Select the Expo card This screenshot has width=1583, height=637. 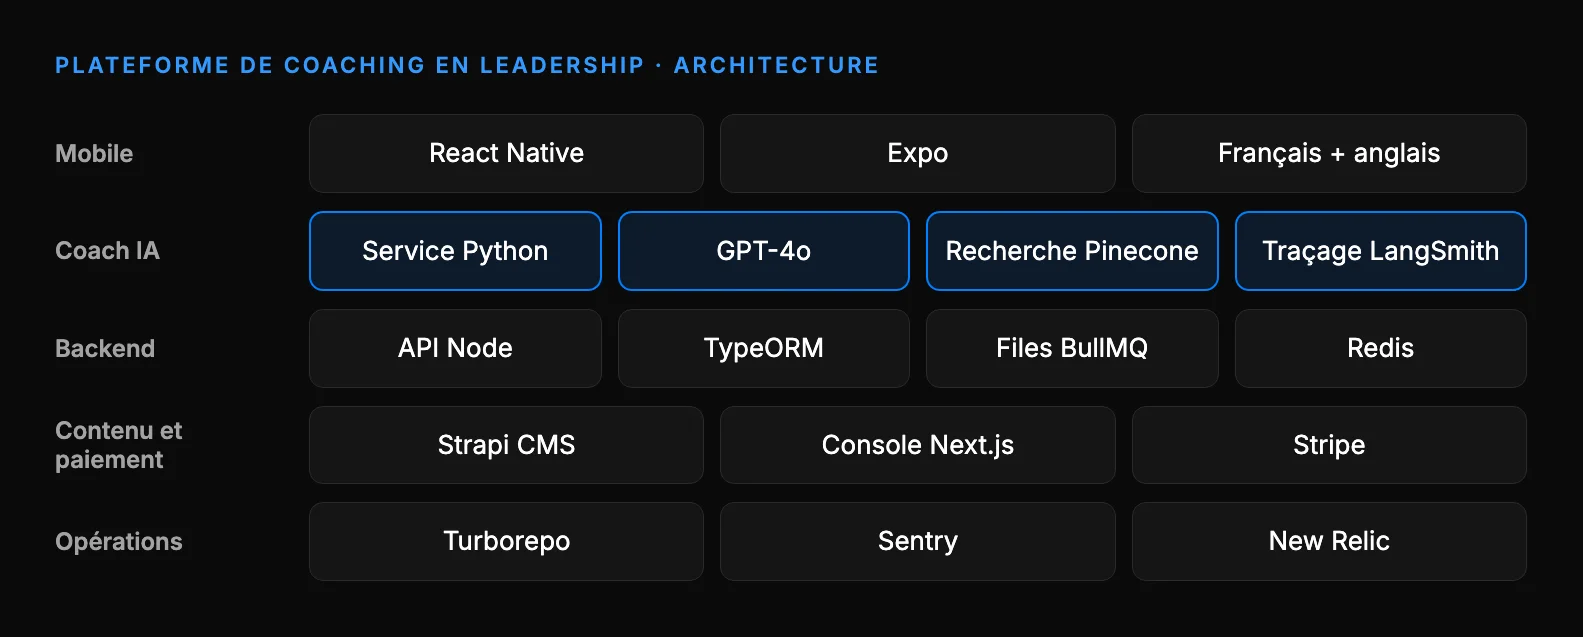click(x=917, y=153)
